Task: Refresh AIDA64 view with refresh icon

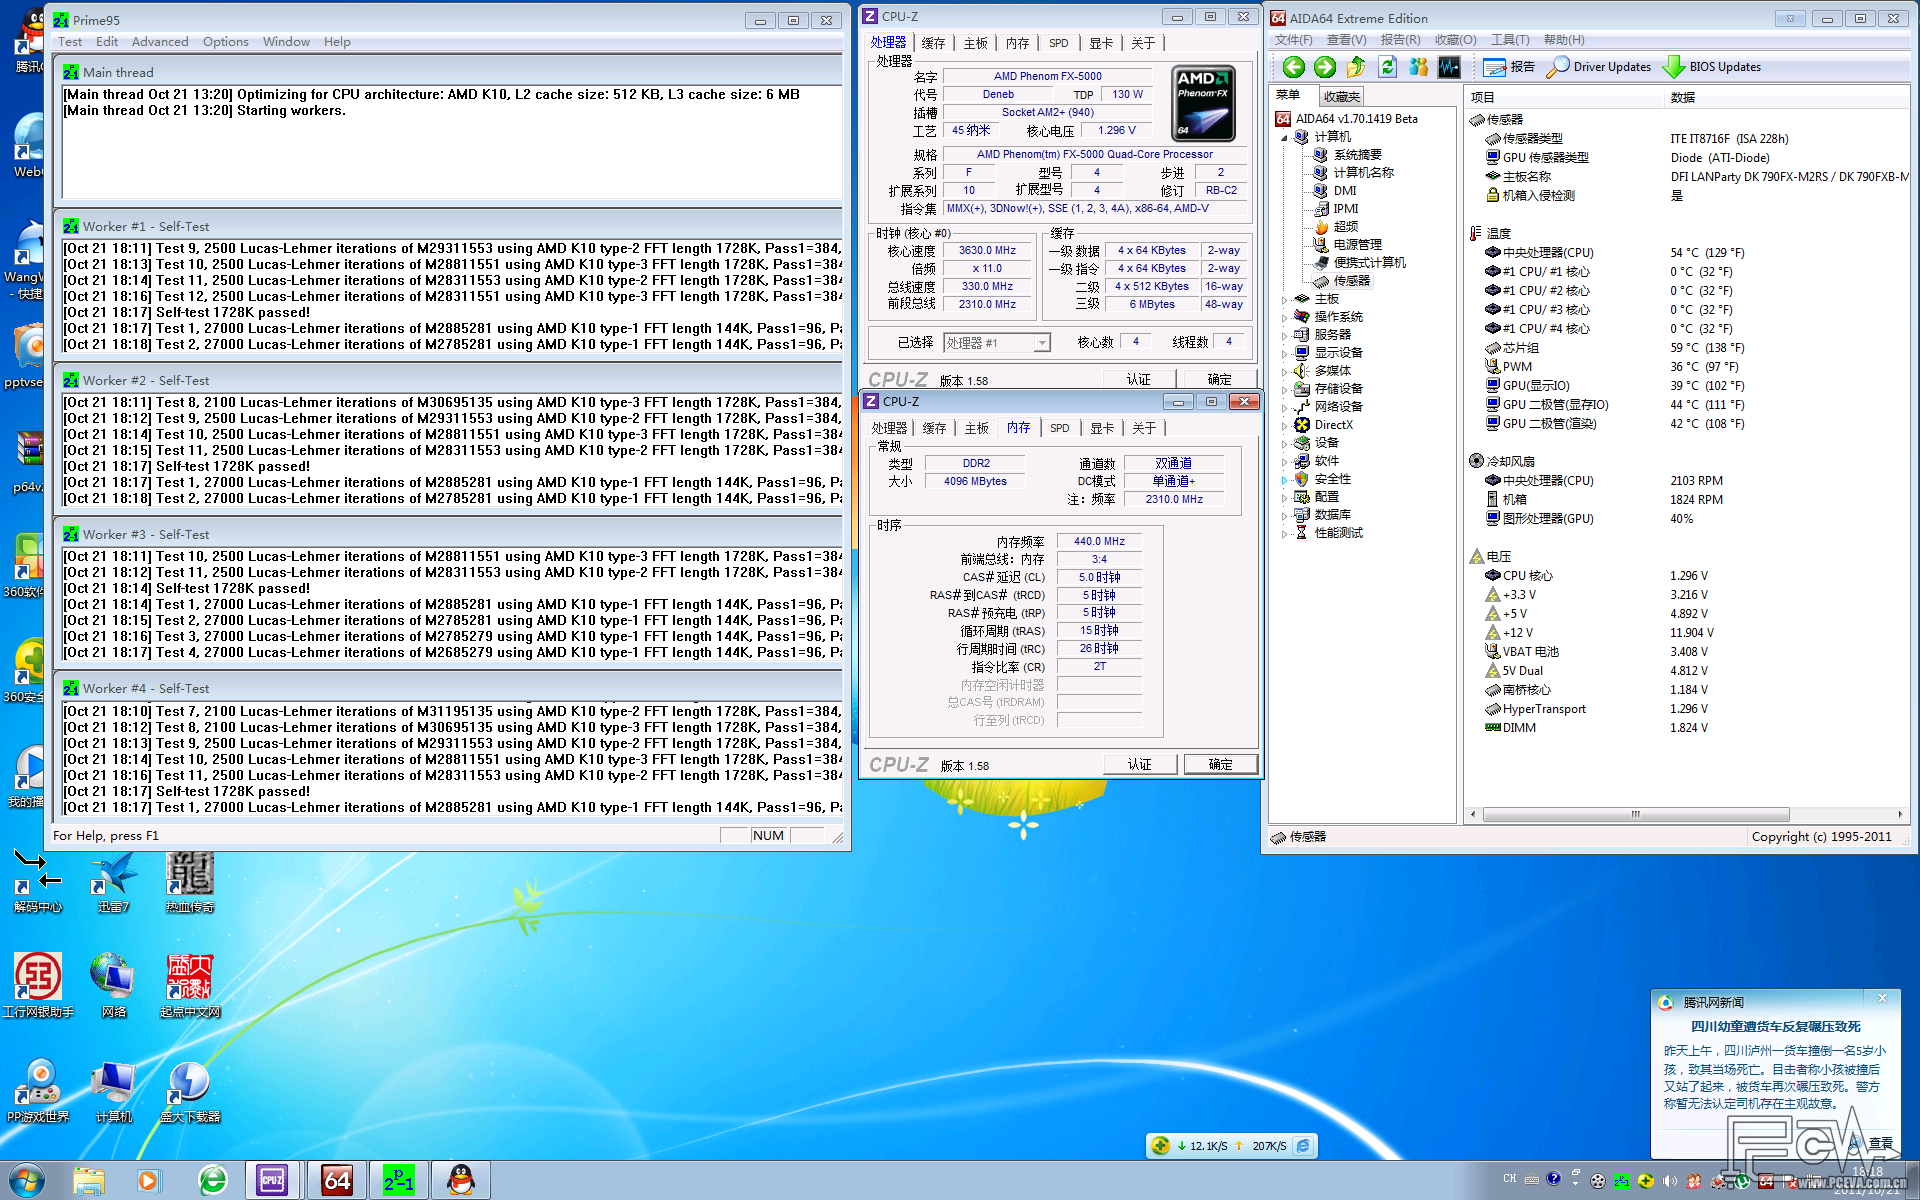Action: click(x=1387, y=67)
